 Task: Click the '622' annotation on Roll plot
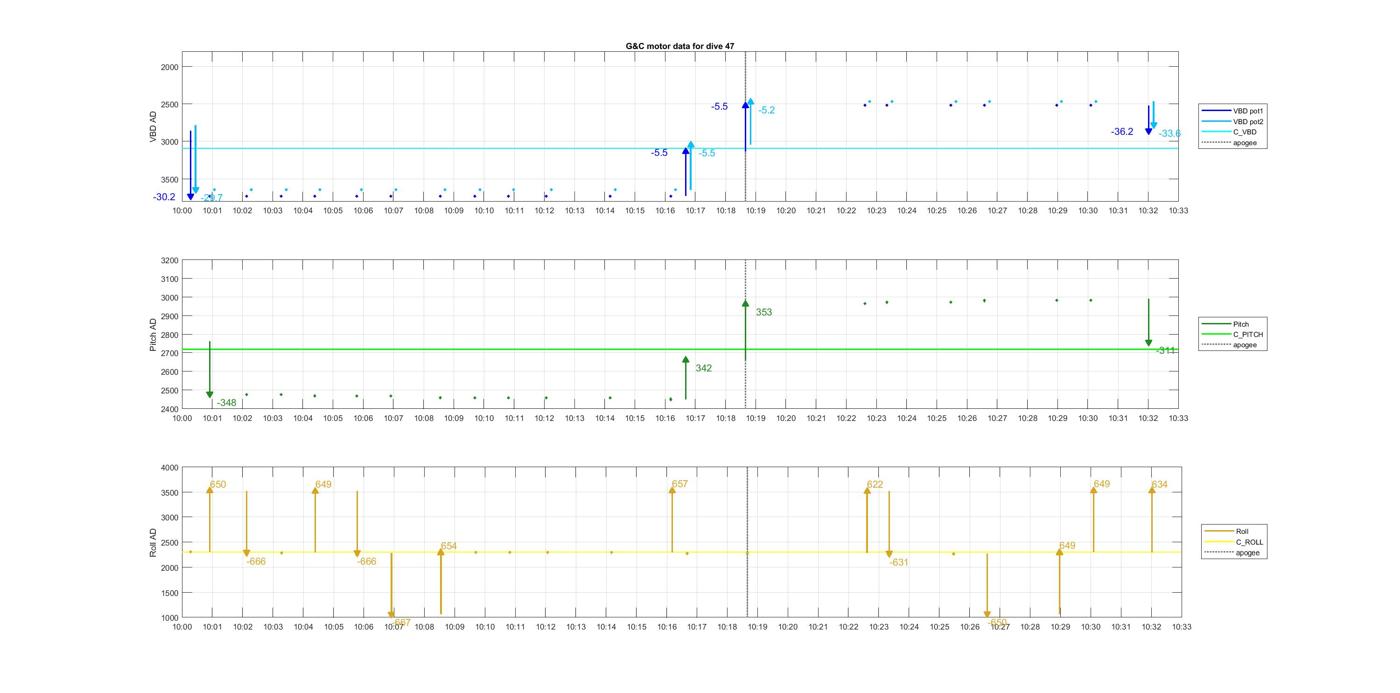pos(875,485)
